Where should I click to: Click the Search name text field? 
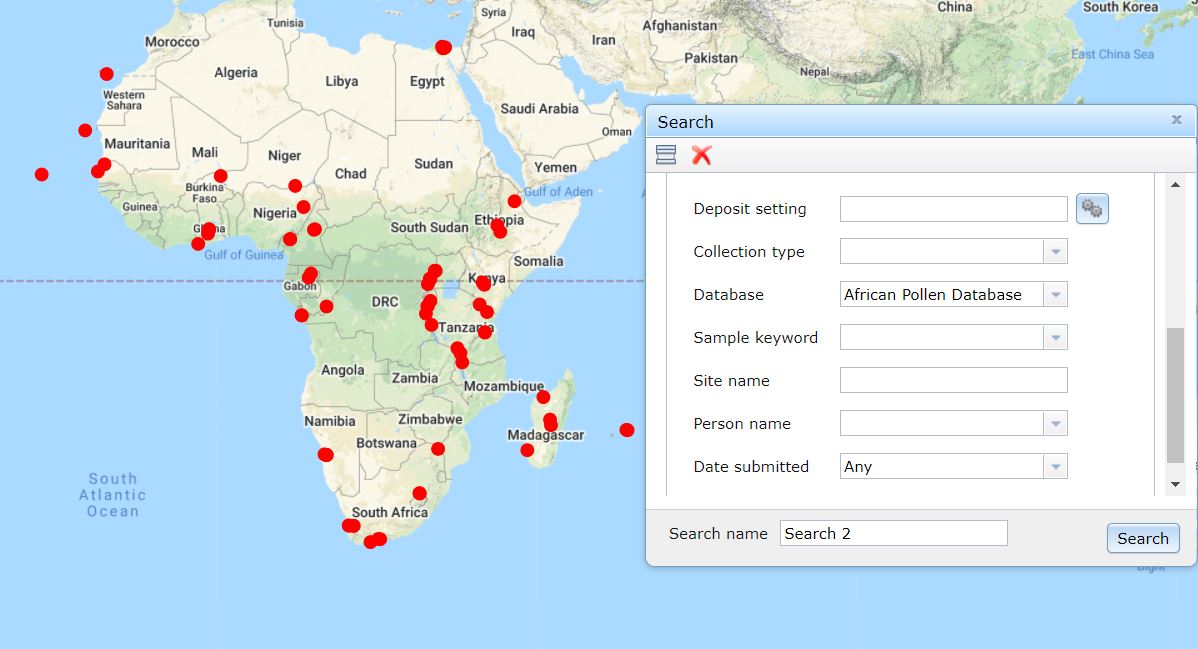pyautogui.click(x=893, y=534)
